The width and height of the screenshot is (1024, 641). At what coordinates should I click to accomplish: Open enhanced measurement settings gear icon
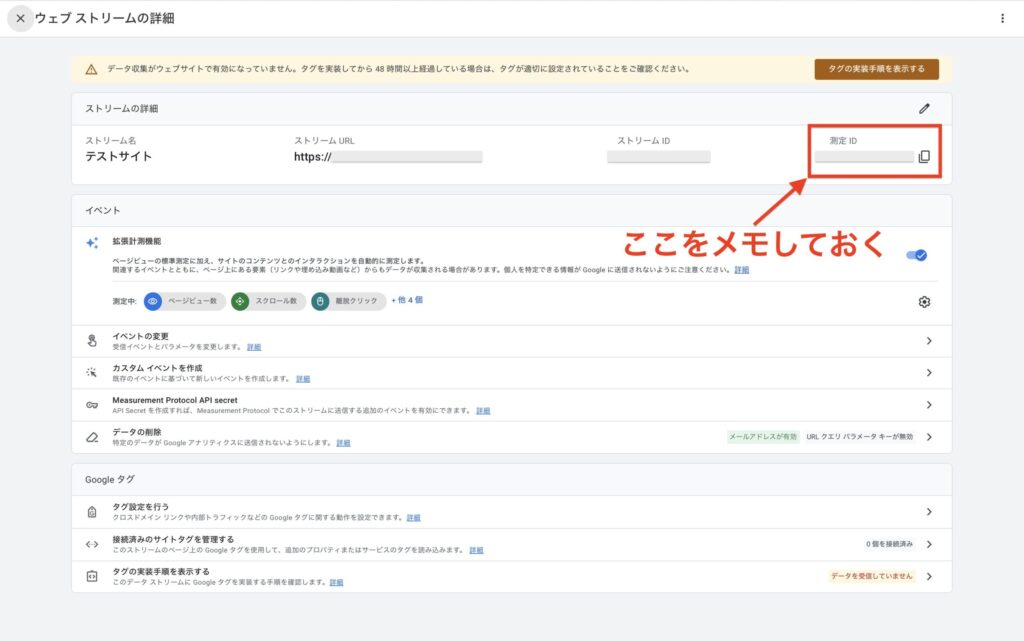pyautogui.click(x=924, y=302)
